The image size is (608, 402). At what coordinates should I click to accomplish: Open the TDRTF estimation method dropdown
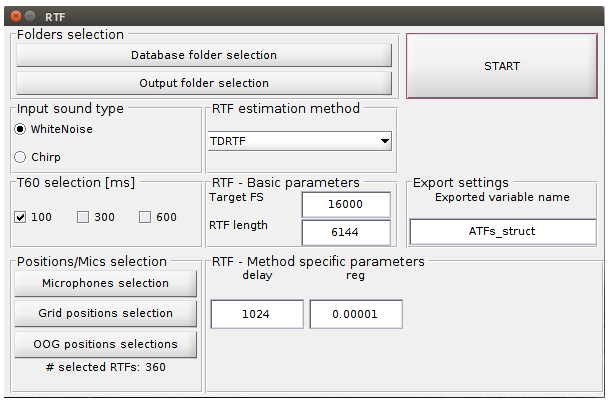pyautogui.click(x=300, y=141)
